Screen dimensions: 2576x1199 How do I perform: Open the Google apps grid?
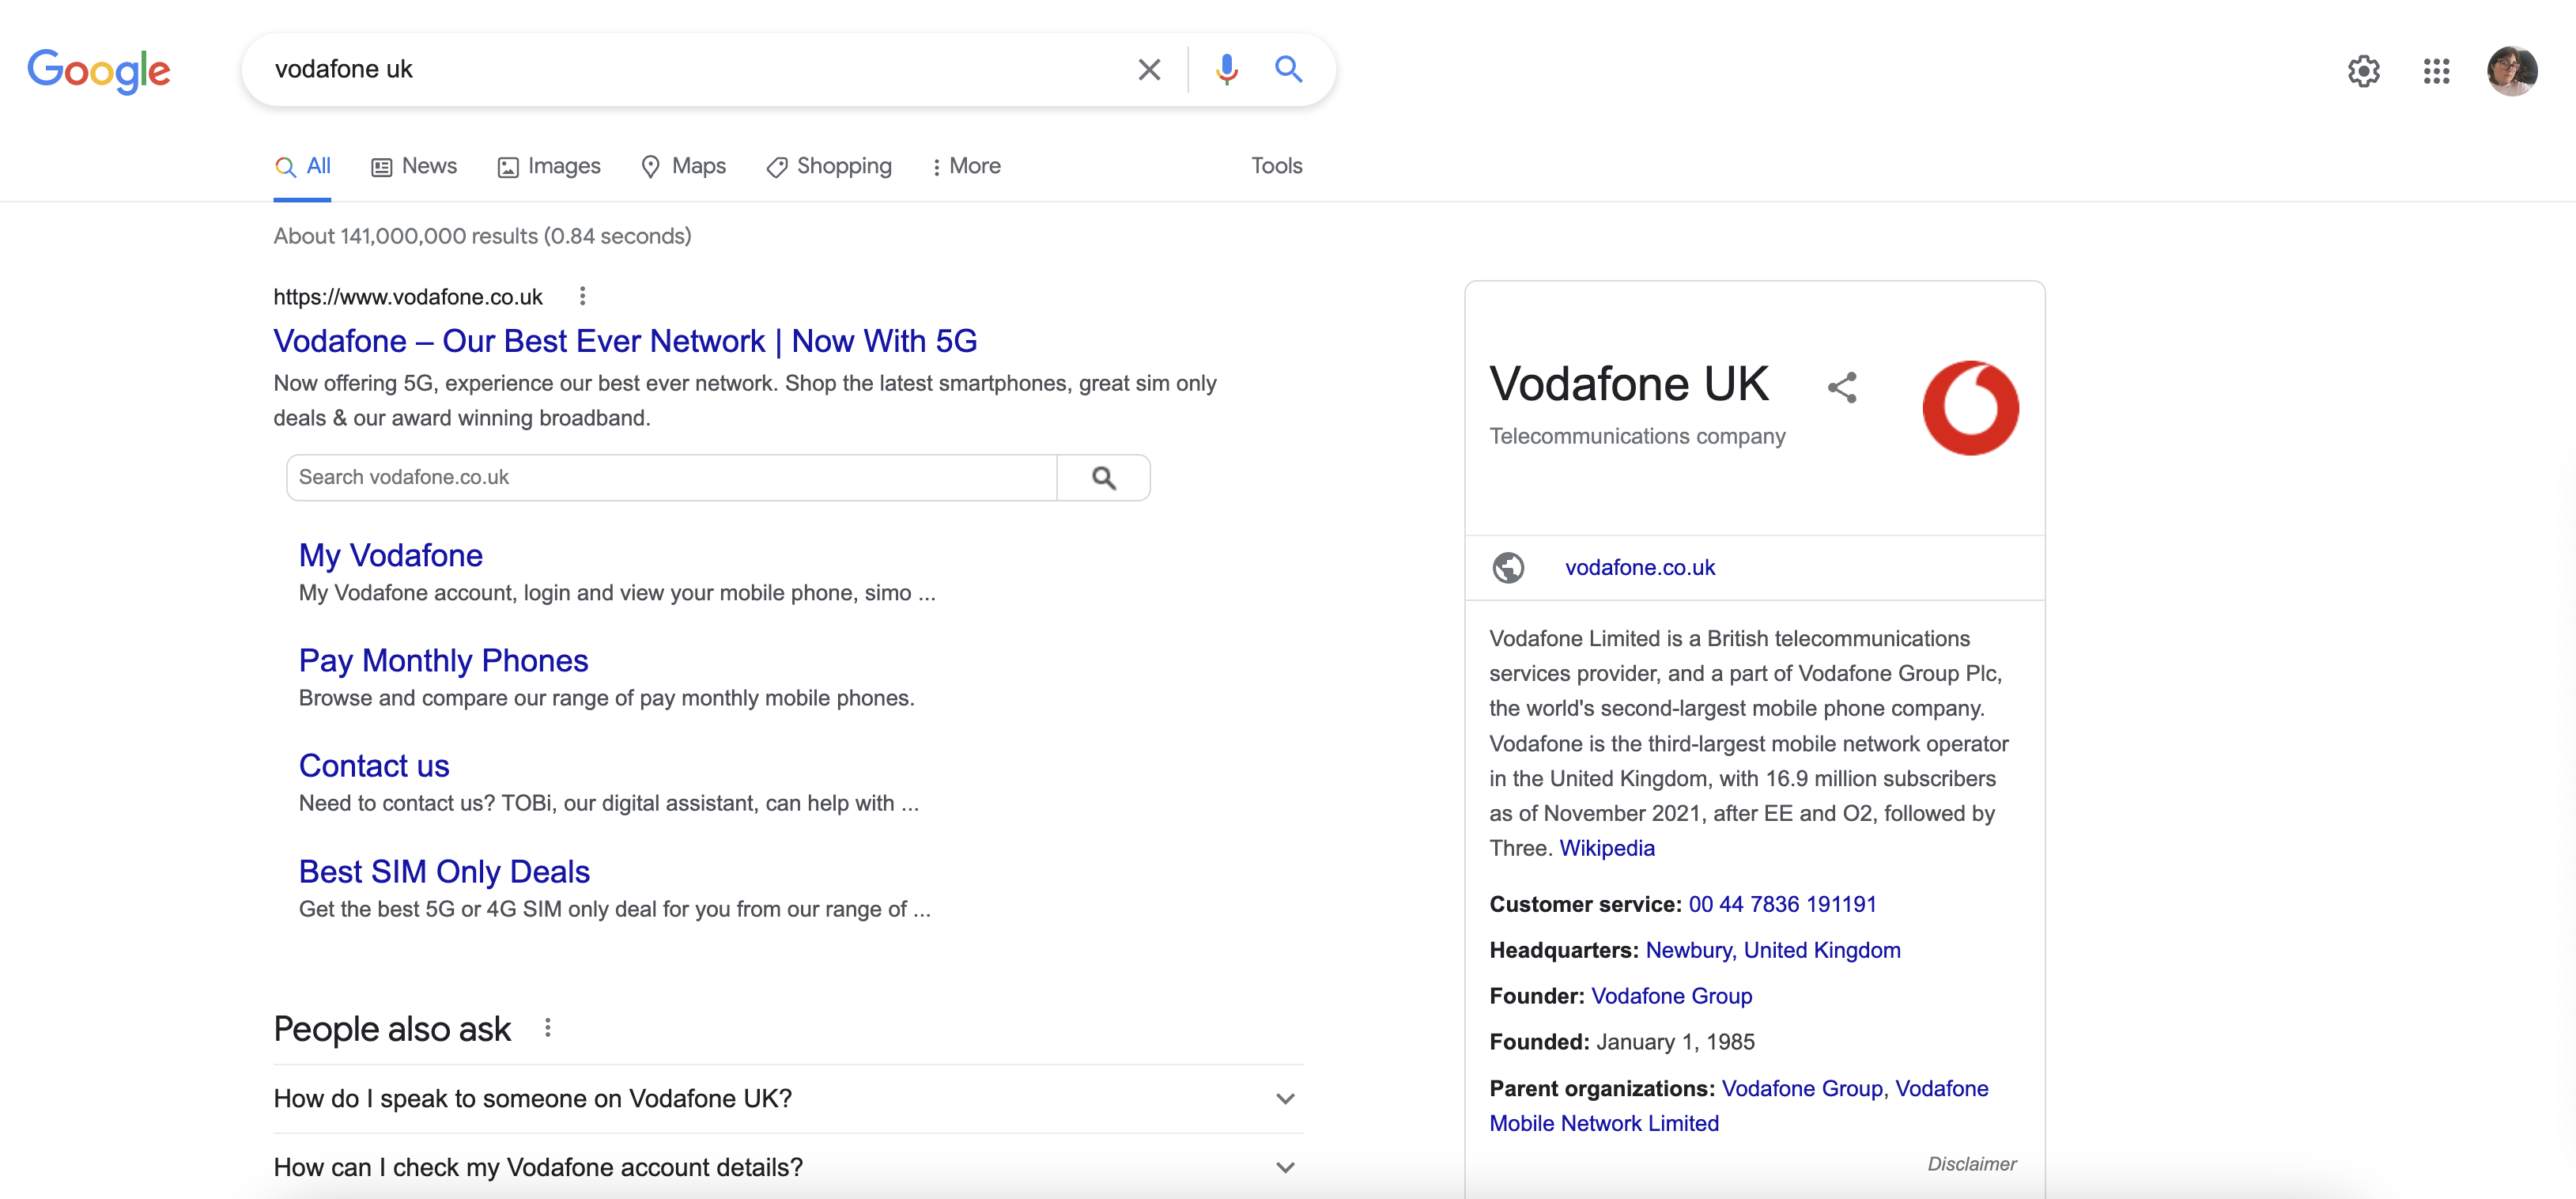tap(2436, 71)
